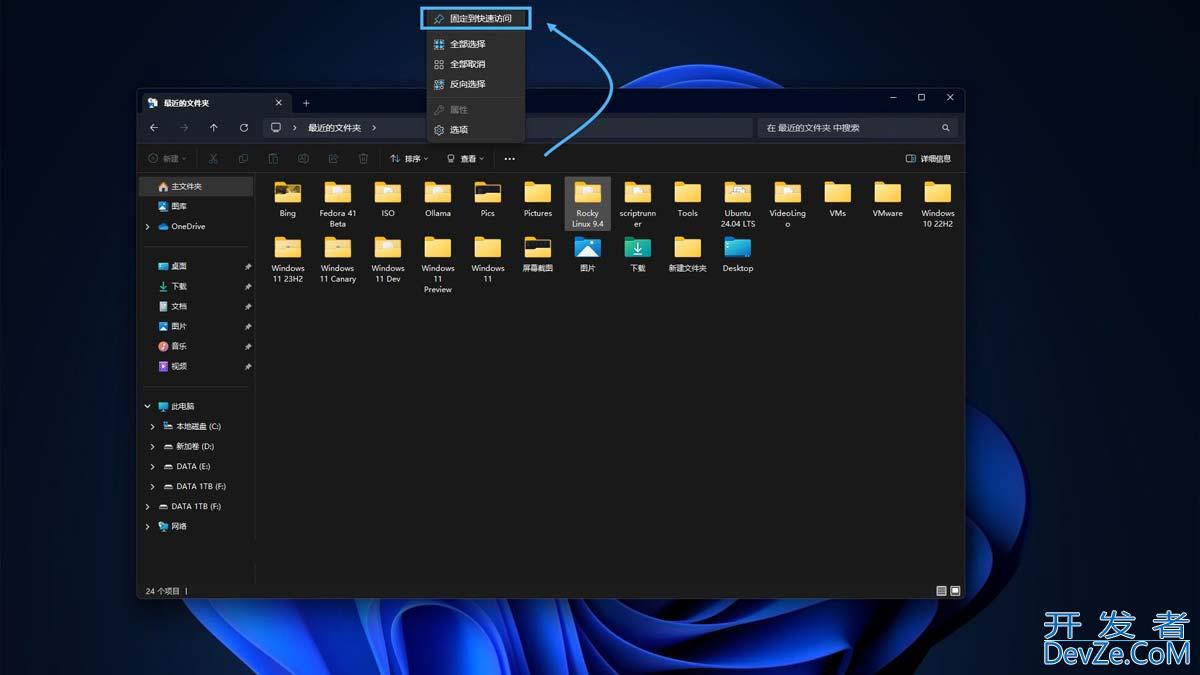Click the pin icon beside 桌面
1200x675 pixels.
coord(248,267)
